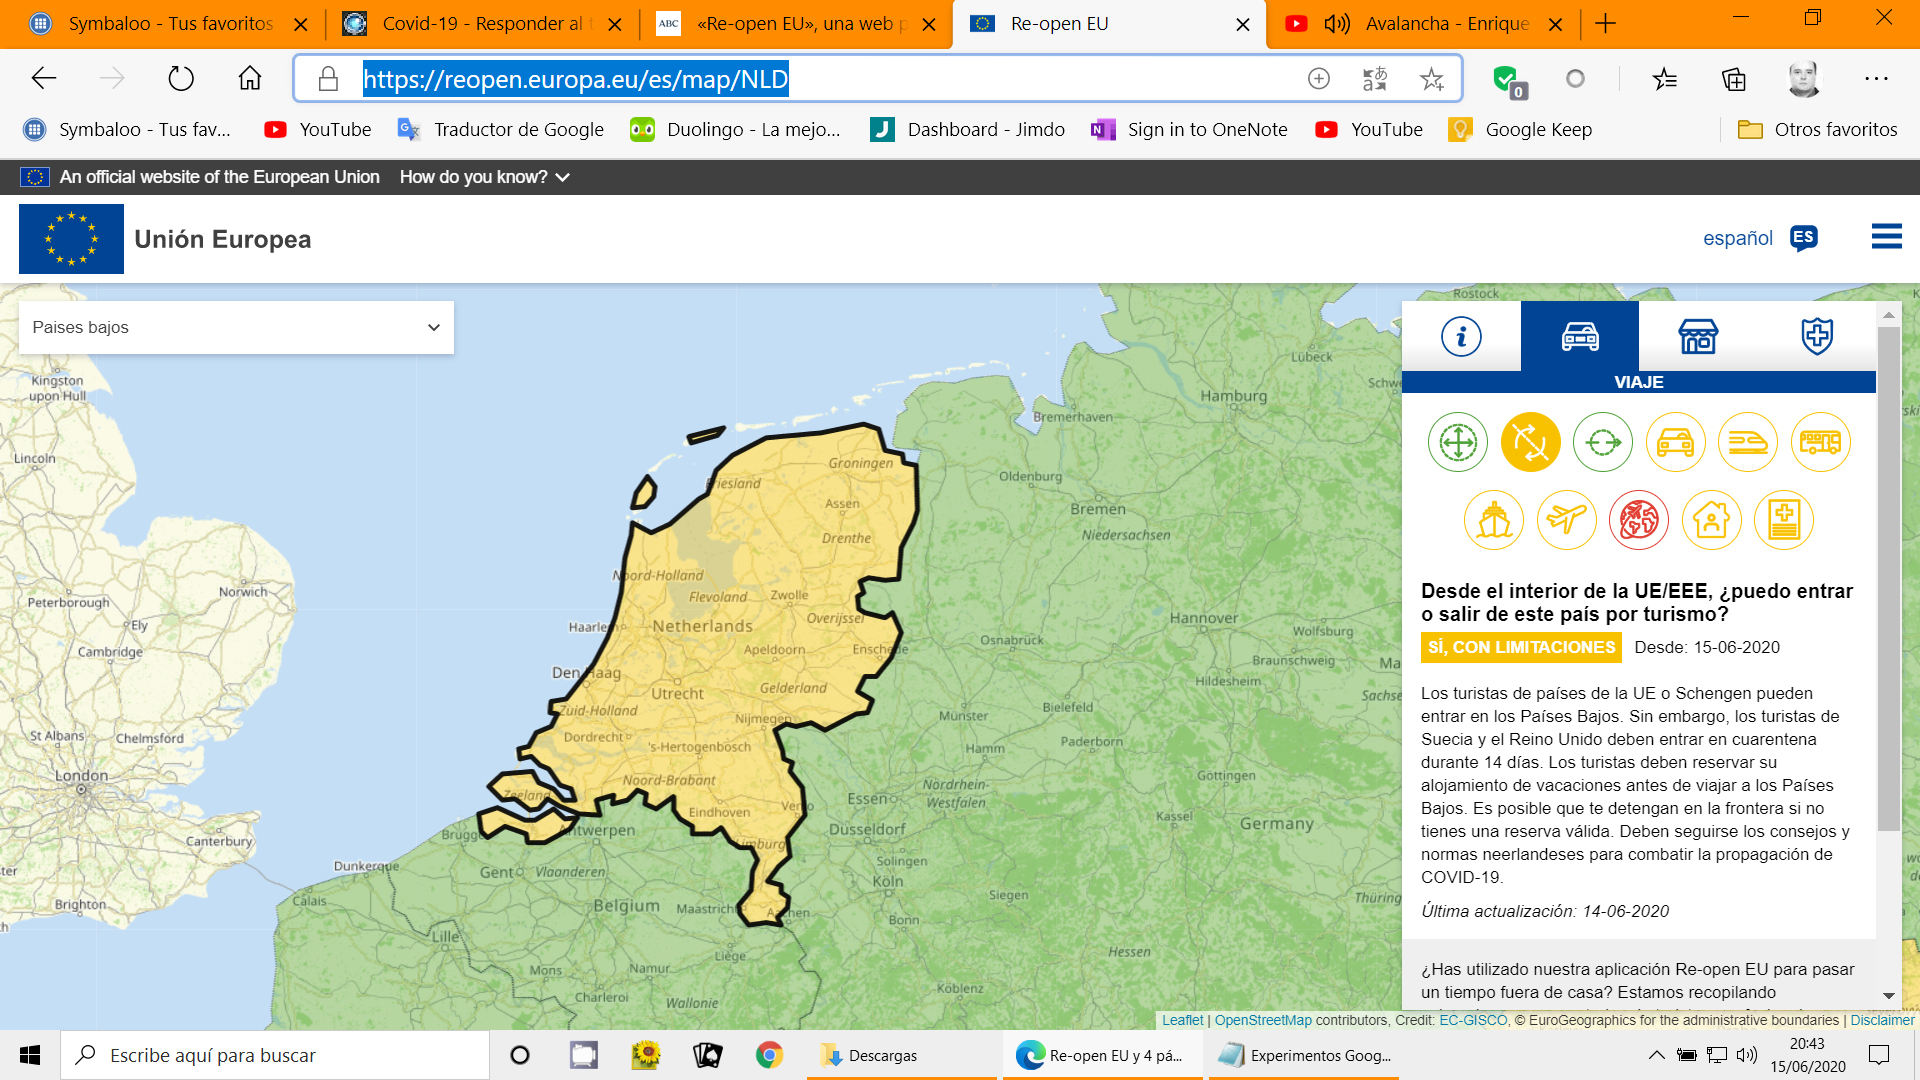Image resolution: width=1920 pixels, height=1080 pixels.
Task: Switch to the services/shops tab icon
Action: point(1698,337)
